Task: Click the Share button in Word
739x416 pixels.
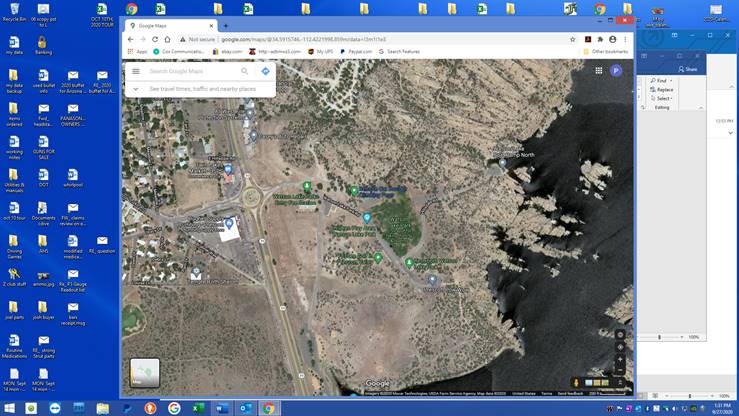Action: point(687,69)
